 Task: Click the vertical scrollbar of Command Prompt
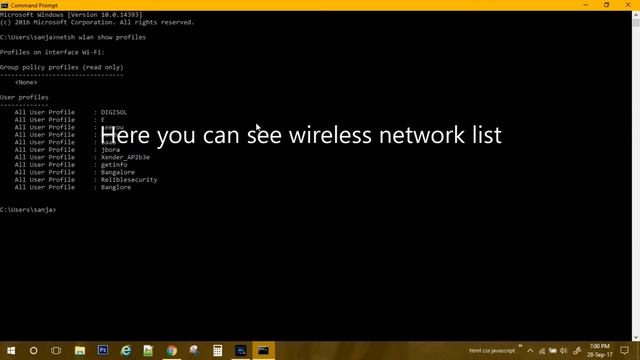pos(636,176)
